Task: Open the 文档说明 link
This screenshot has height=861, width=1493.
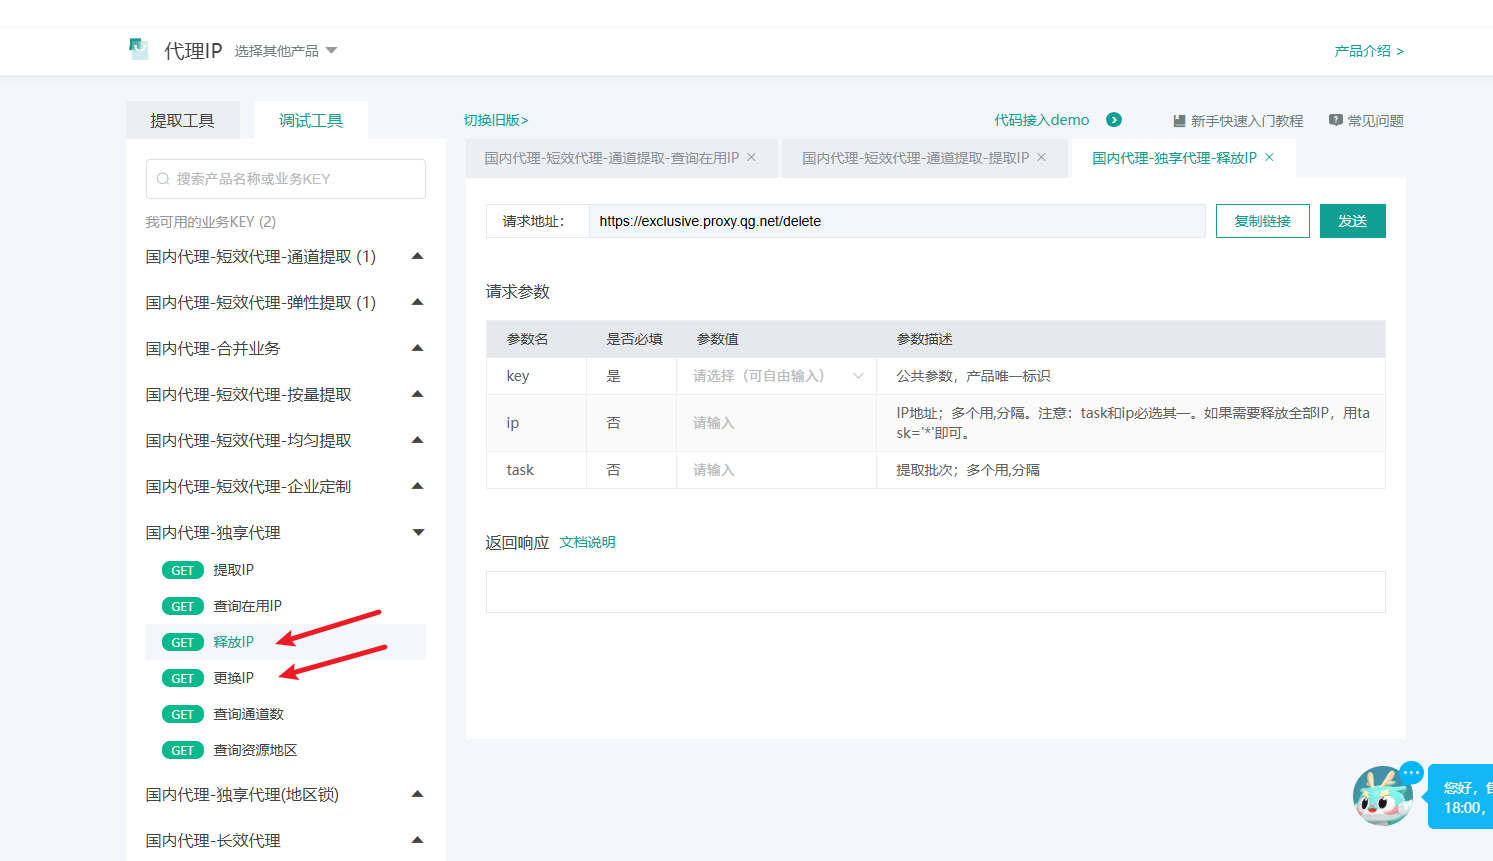Action: 587,542
